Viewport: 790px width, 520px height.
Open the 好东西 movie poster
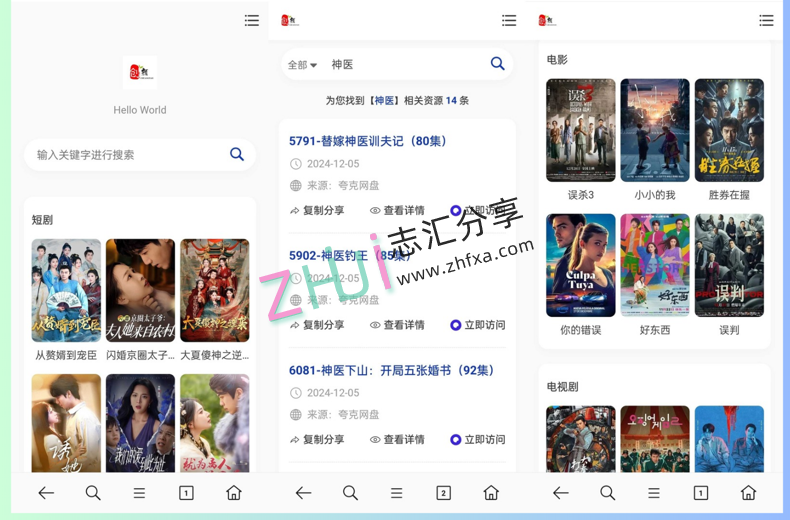(655, 265)
